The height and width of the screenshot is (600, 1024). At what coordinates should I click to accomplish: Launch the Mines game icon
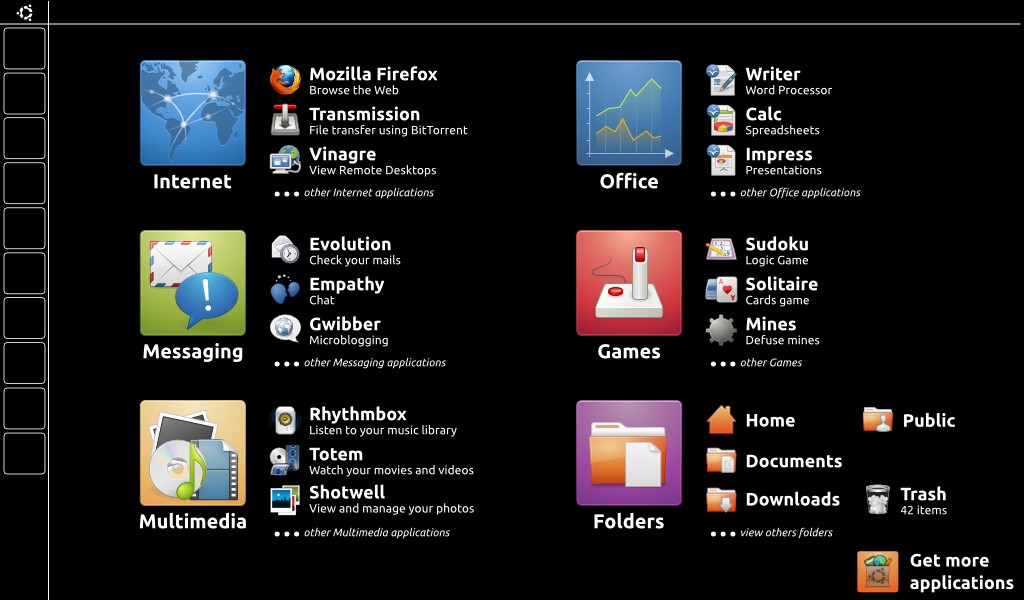721,330
